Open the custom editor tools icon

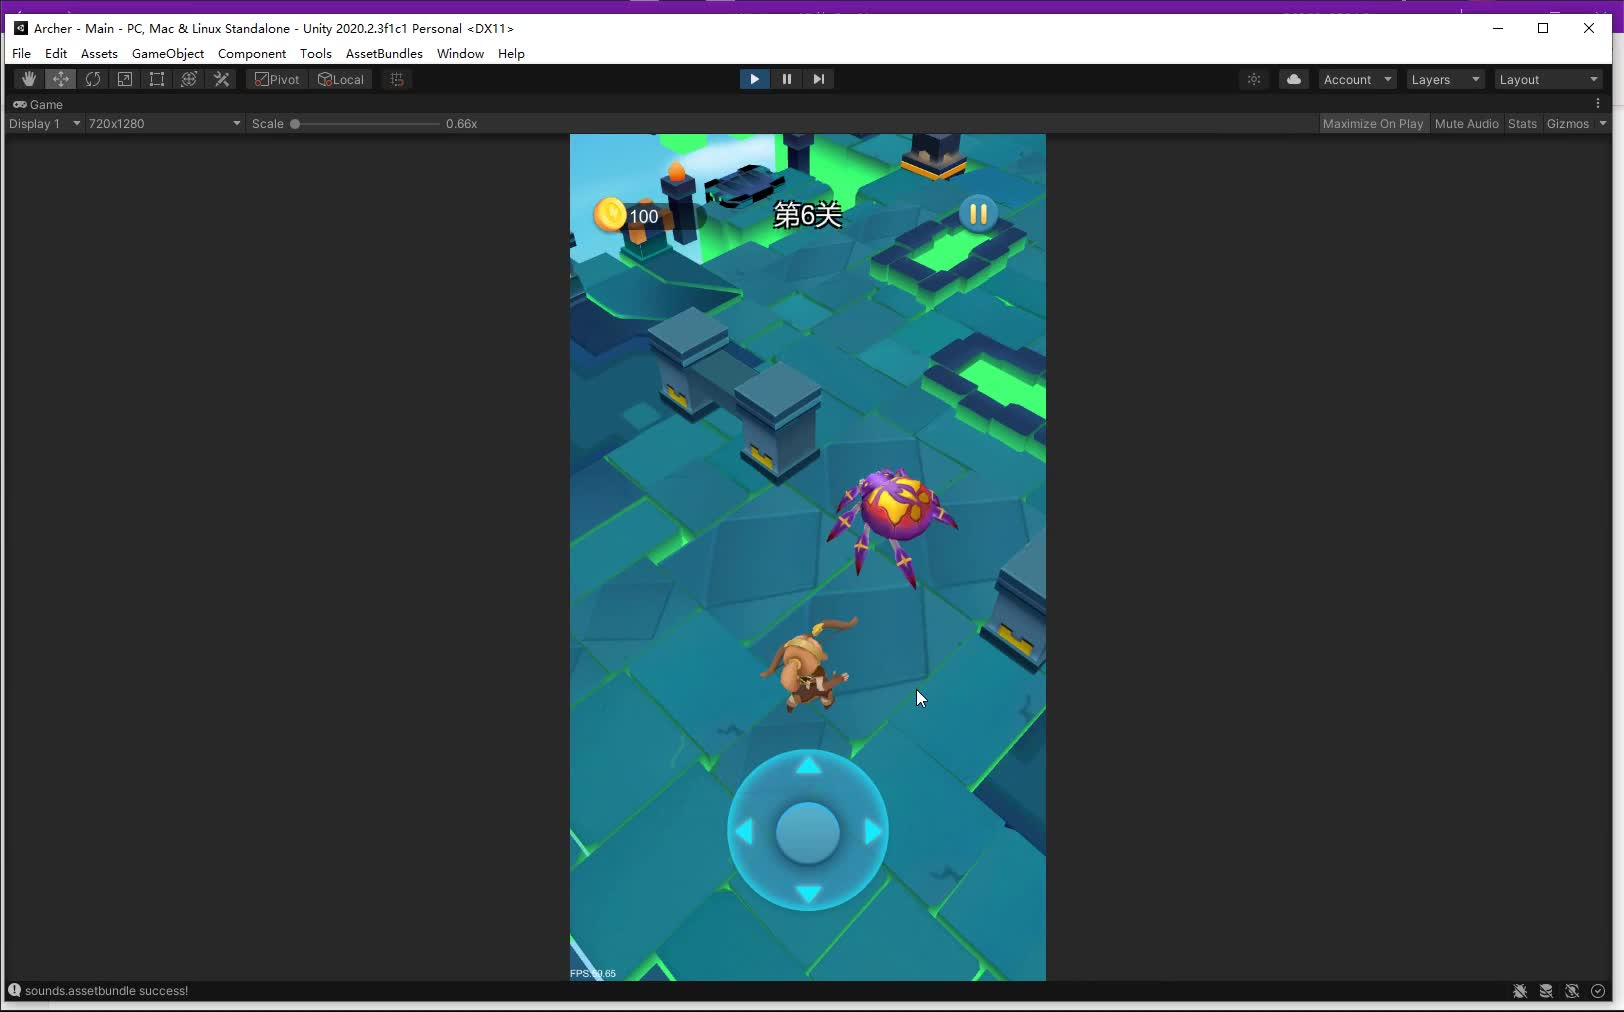point(221,79)
